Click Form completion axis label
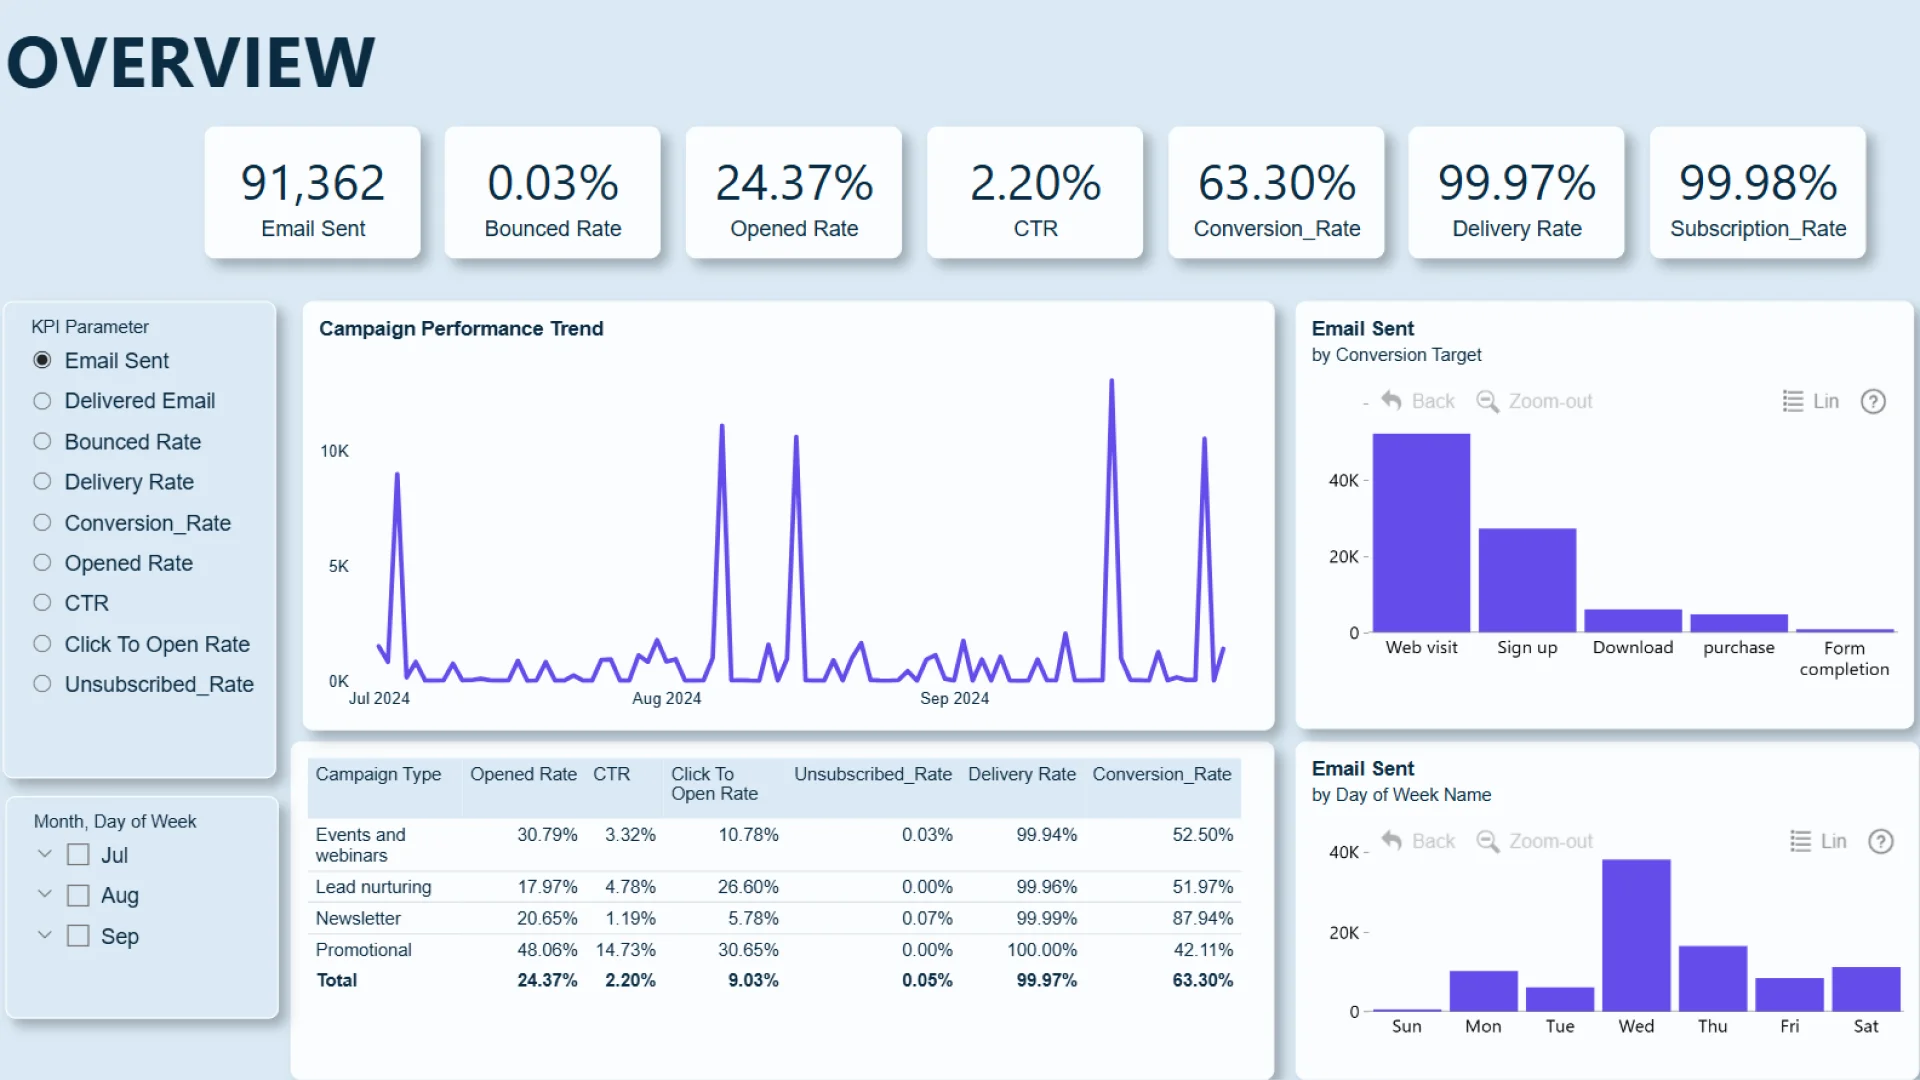1920x1080 pixels. pyautogui.click(x=1845, y=659)
